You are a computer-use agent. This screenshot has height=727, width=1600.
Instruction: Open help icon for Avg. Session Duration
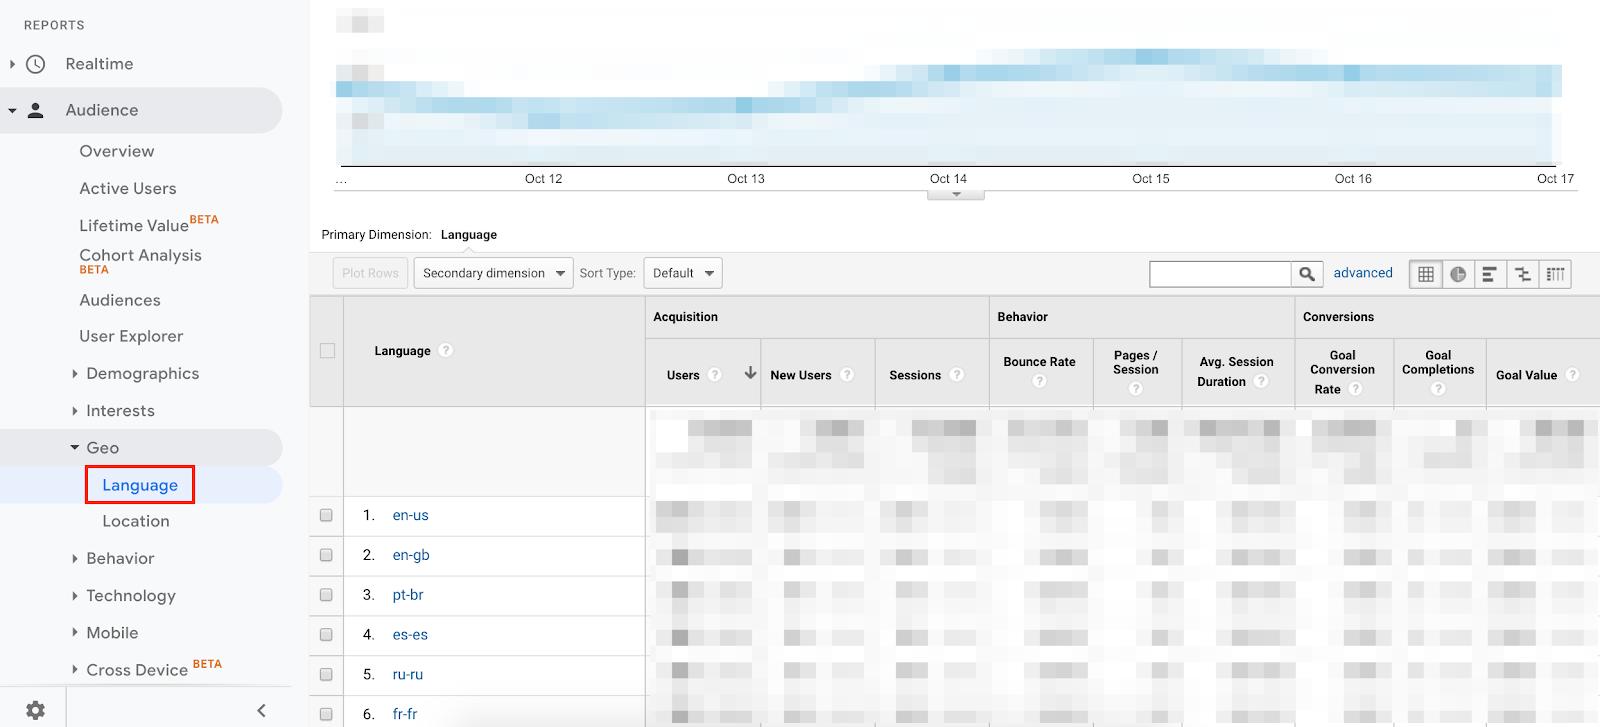(x=1261, y=381)
